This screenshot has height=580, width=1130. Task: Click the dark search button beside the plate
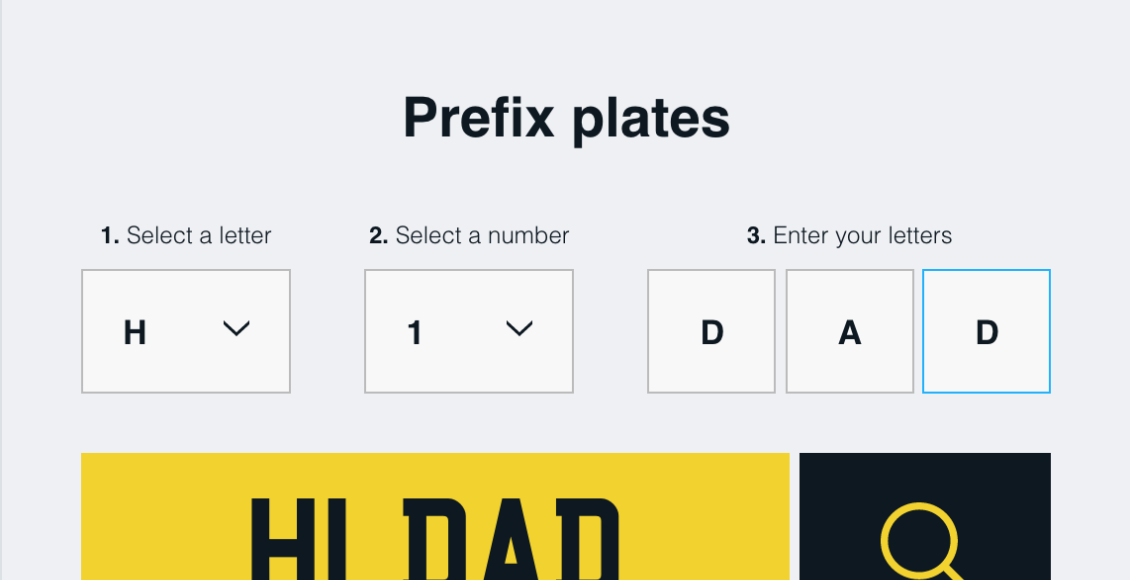(x=925, y=517)
